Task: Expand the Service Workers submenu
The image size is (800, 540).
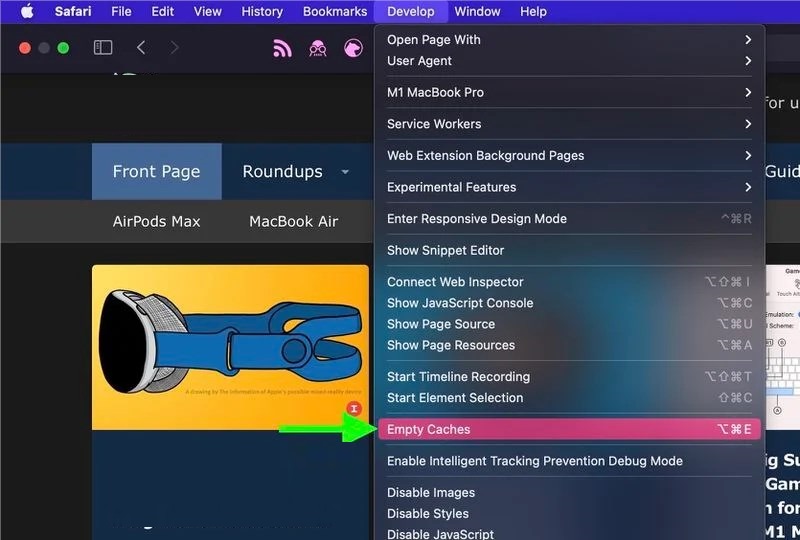Action: 569,124
